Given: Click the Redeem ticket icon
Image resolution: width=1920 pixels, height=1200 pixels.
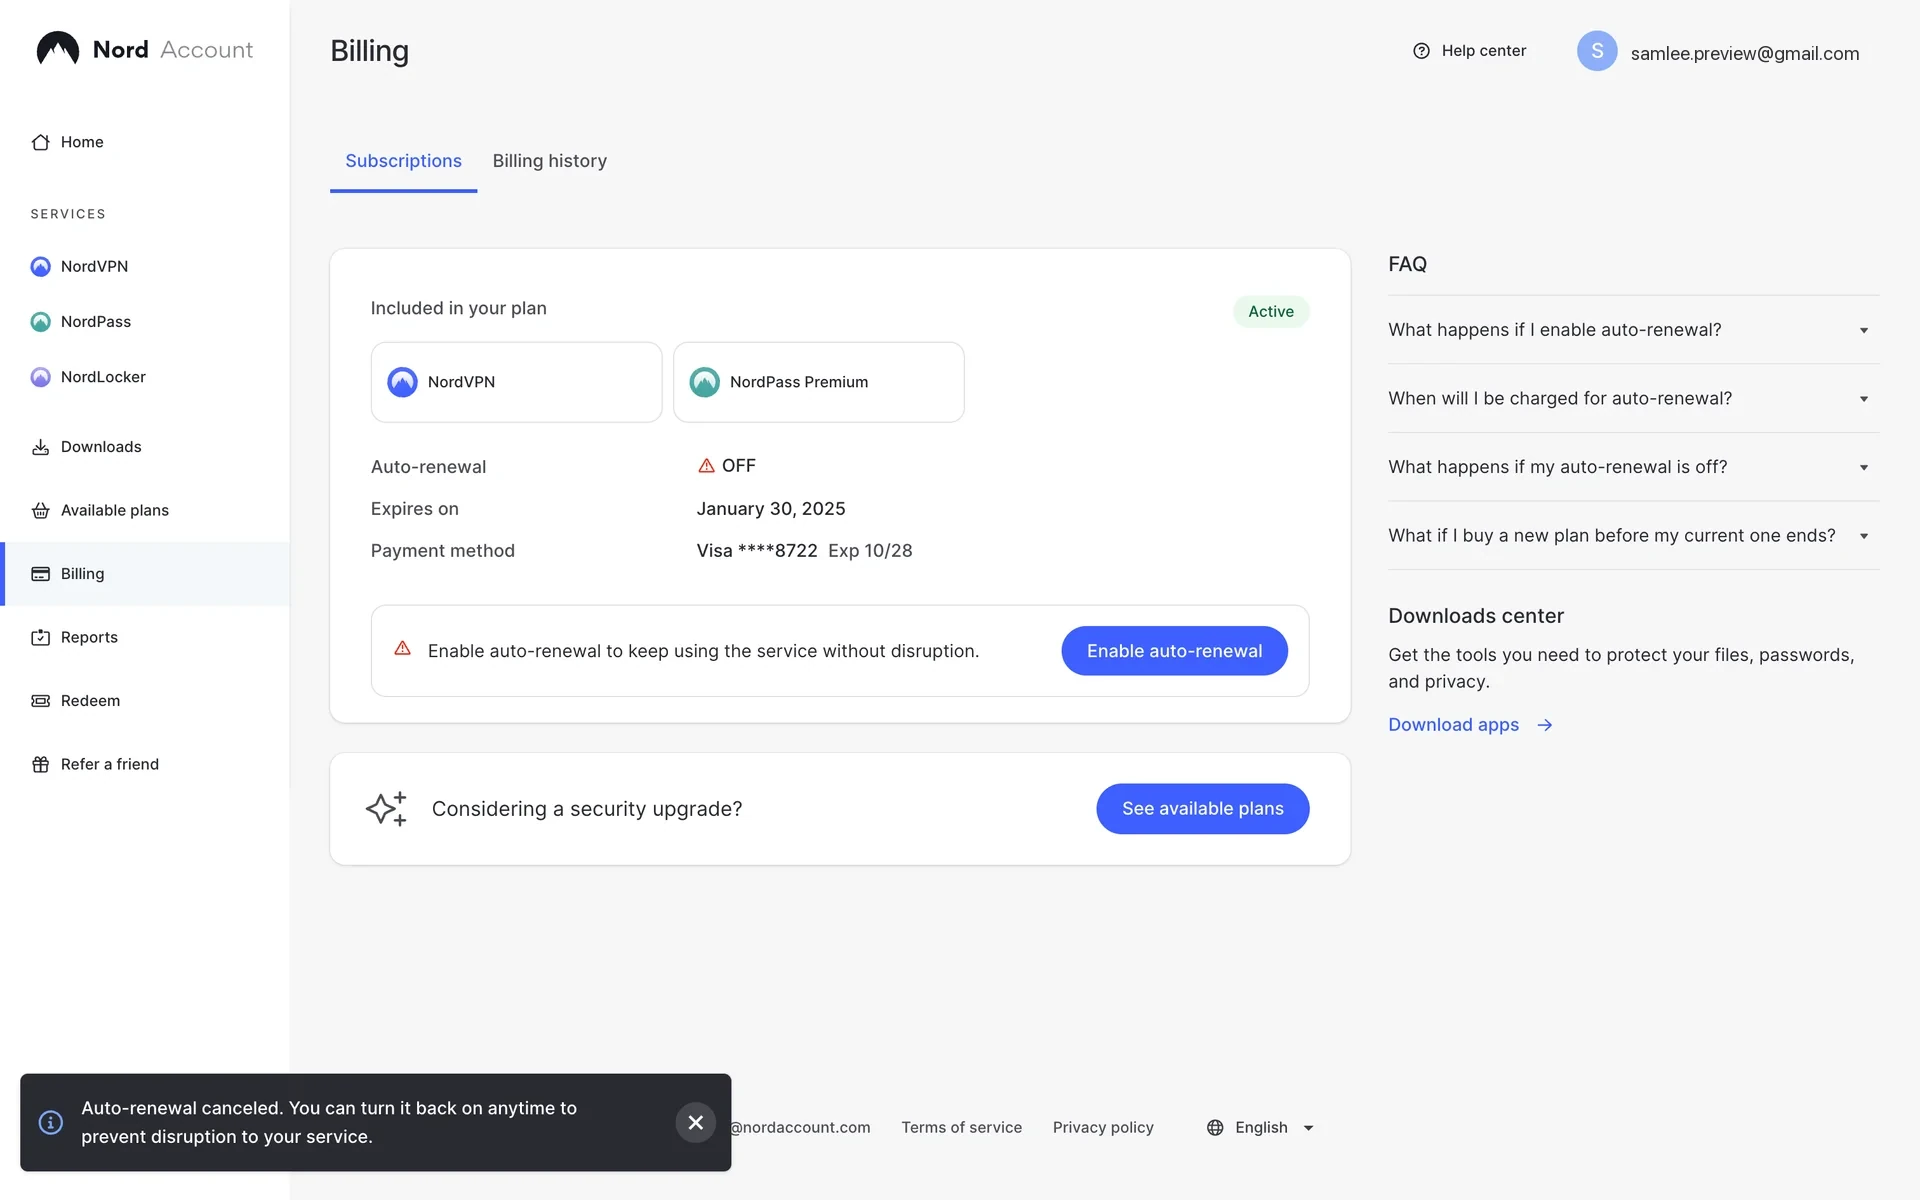Looking at the screenshot, I should coord(40,701).
